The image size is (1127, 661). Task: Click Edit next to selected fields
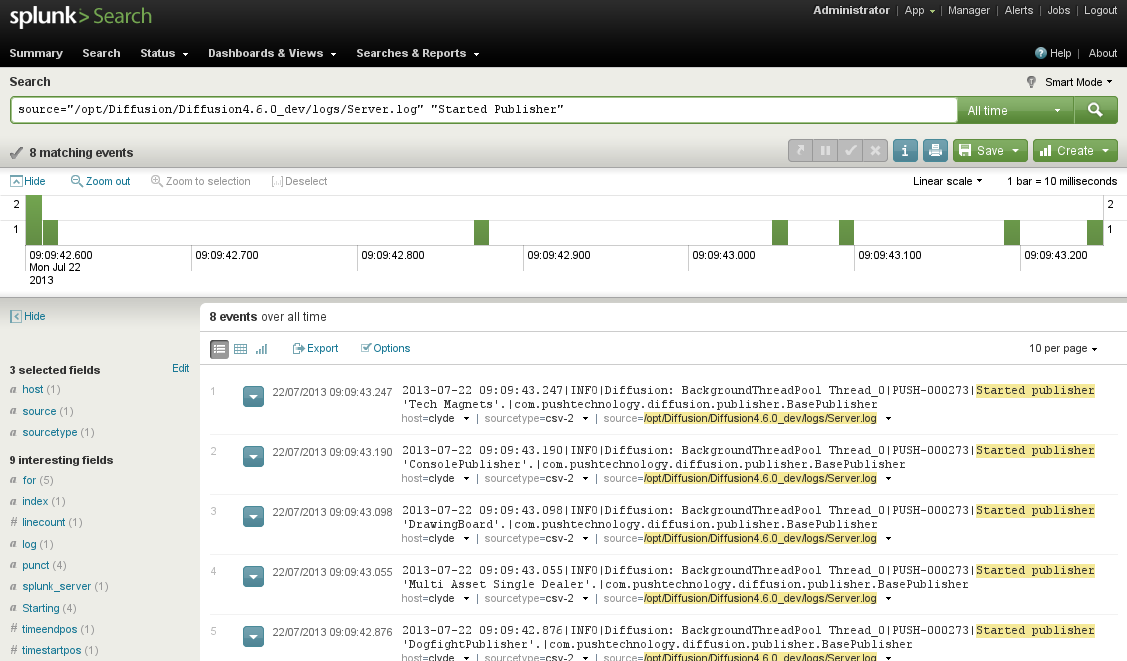pyautogui.click(x=180, y=369)
